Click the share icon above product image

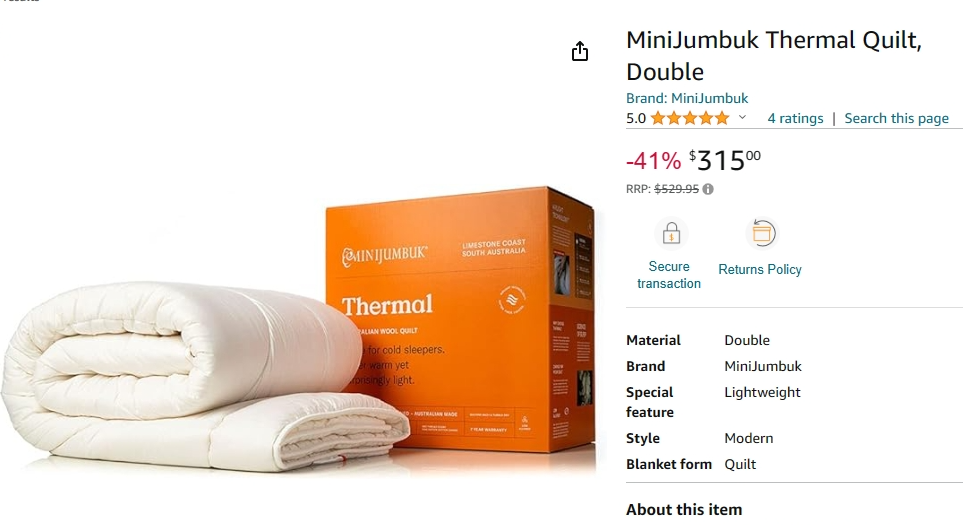(580, 51)
